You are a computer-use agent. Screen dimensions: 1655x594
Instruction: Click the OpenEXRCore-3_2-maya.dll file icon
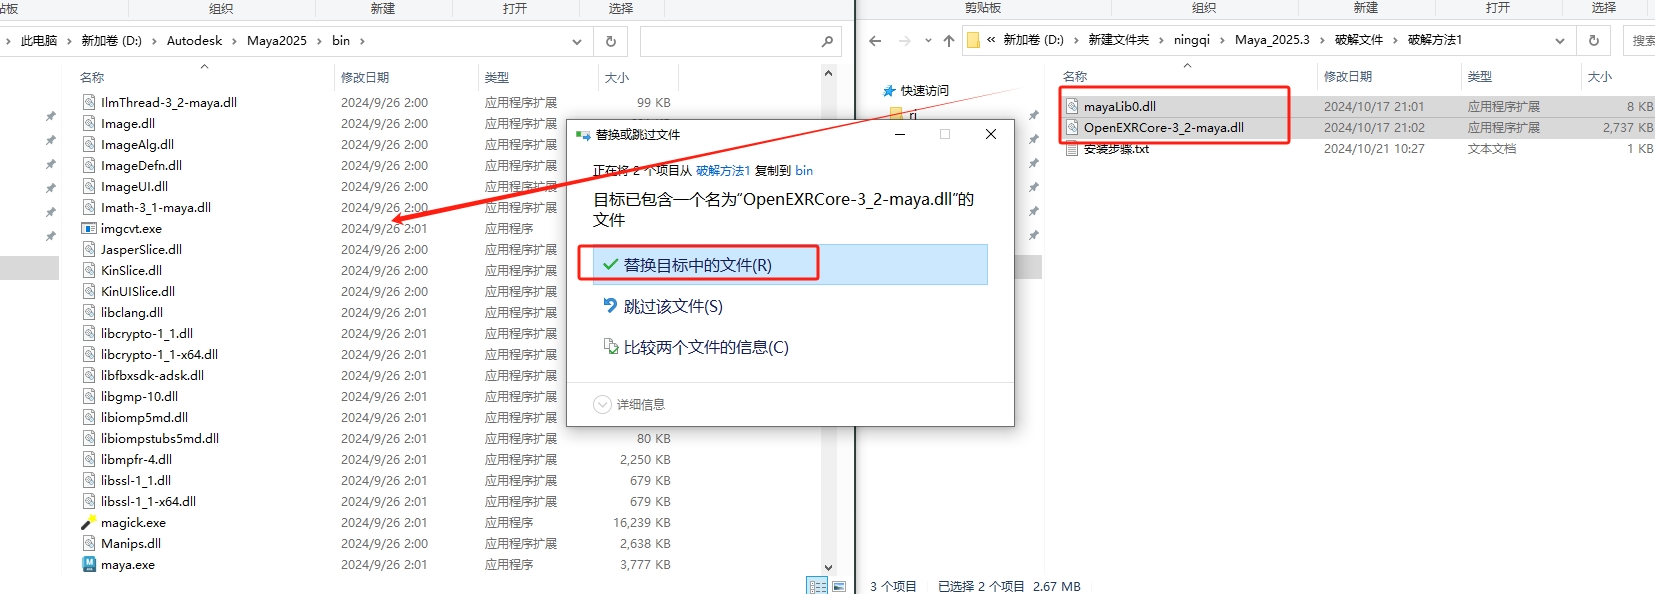[1072, 127]
